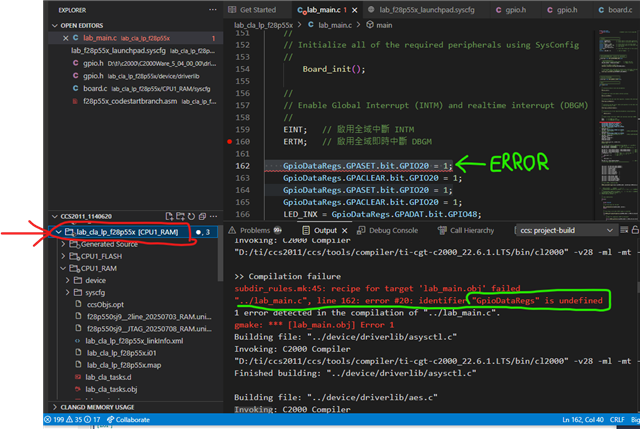Open Explorer panel more actions menu
Image resolution: width=640 pixels, height=429 pixels.
tap(213, 10)
